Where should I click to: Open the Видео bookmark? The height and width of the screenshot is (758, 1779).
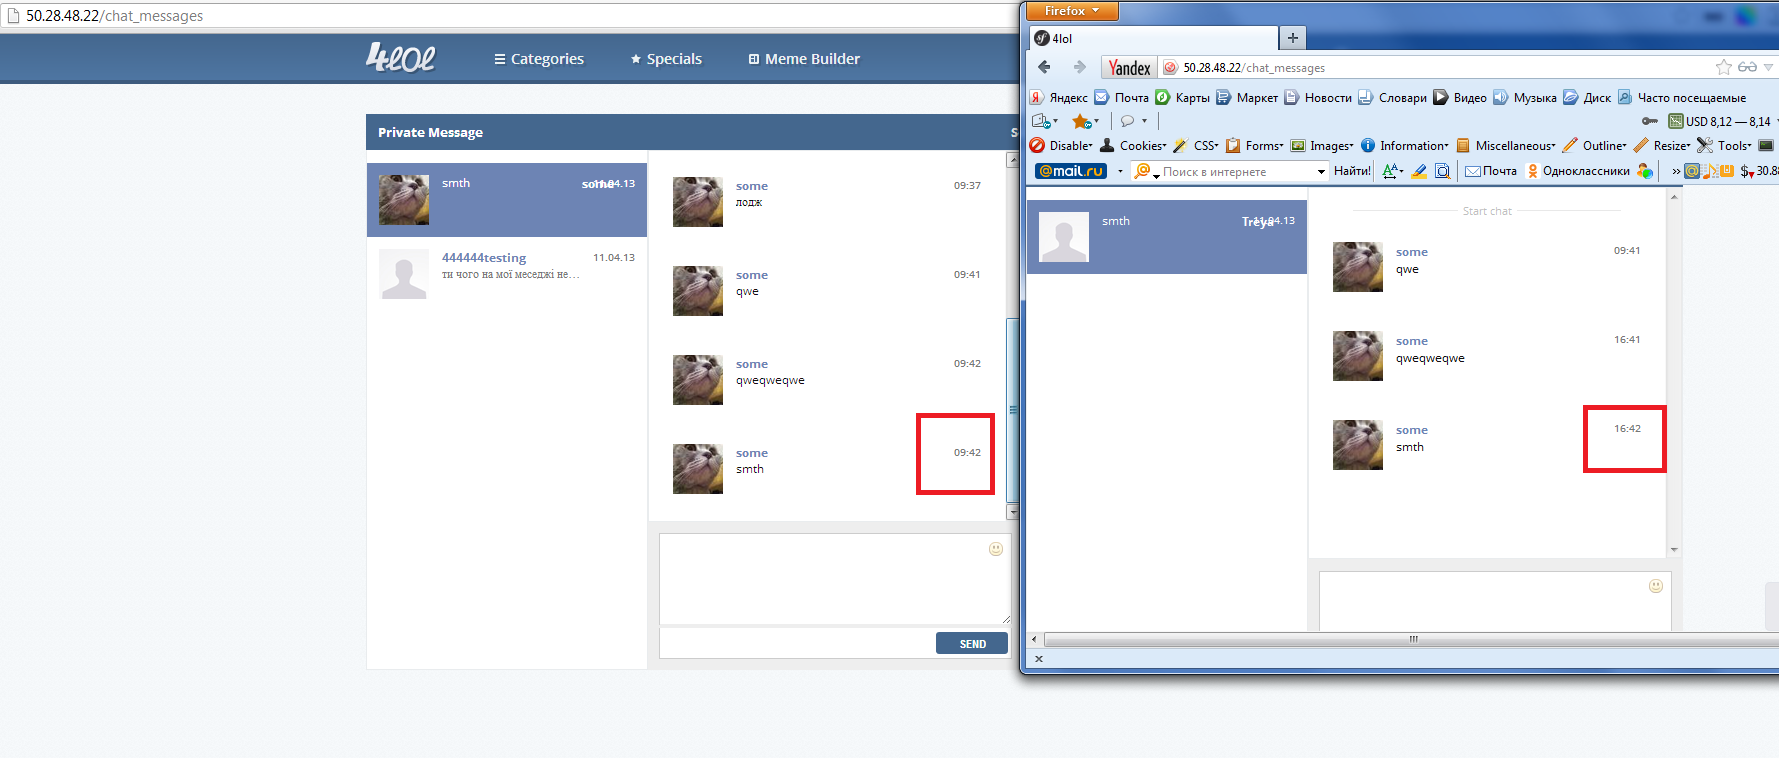coord(1460,97)
